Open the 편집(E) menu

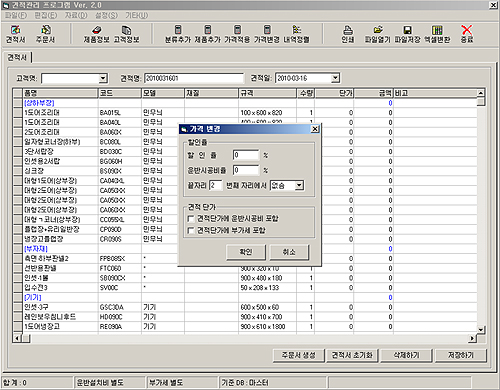(x=46, y=15)
